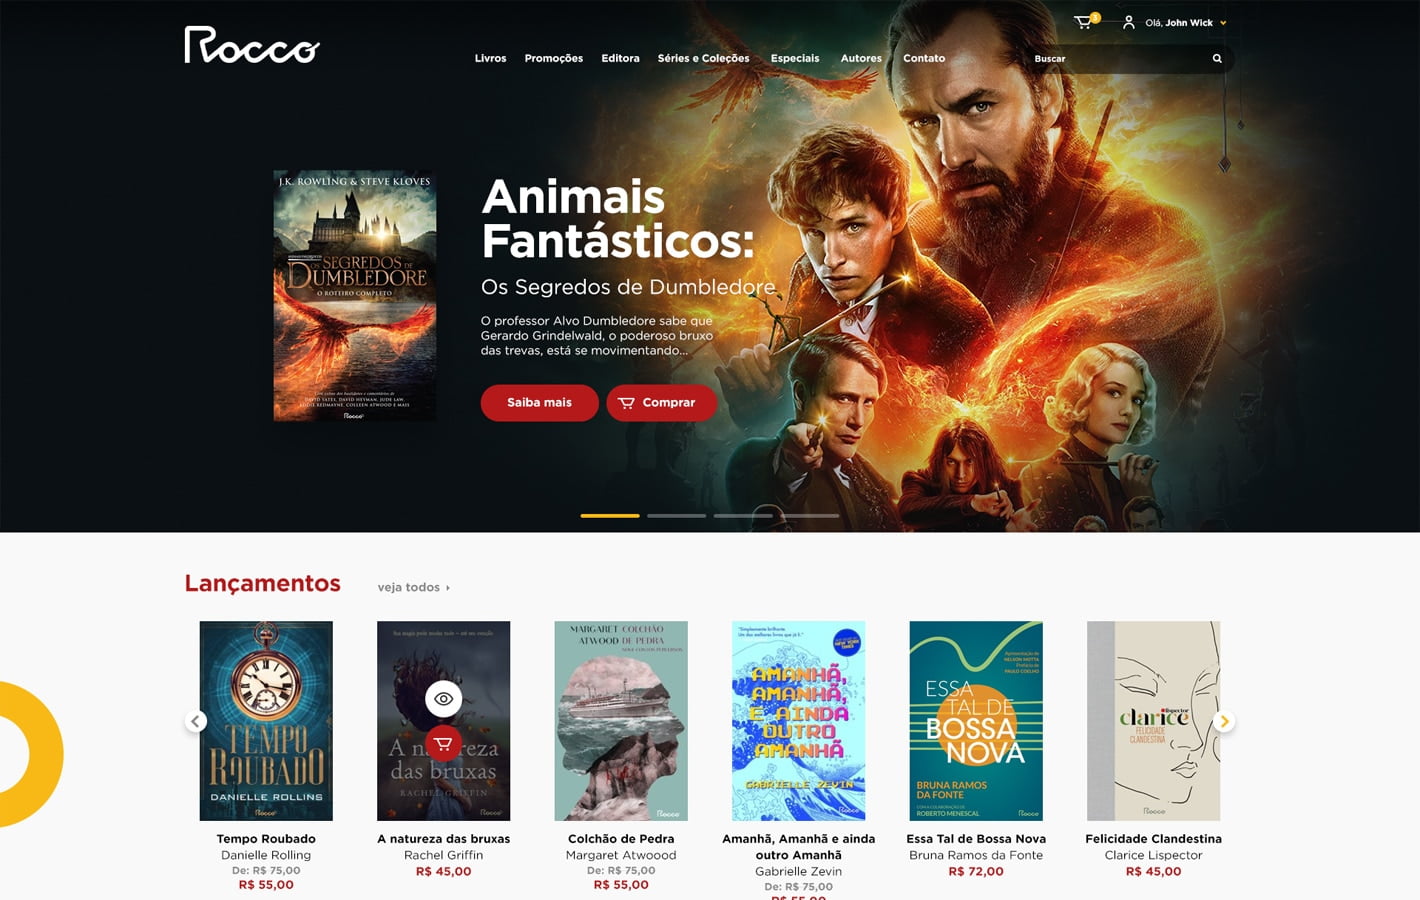Click the user profile icon
The image size is (1420, 900).
[1128, 22]
